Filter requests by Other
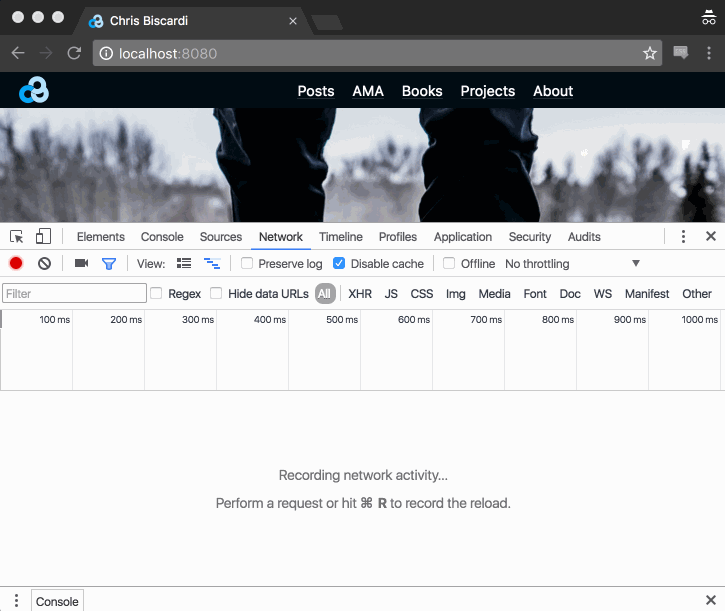Screen dimensions: 725x611 click(x=697, y=294)
